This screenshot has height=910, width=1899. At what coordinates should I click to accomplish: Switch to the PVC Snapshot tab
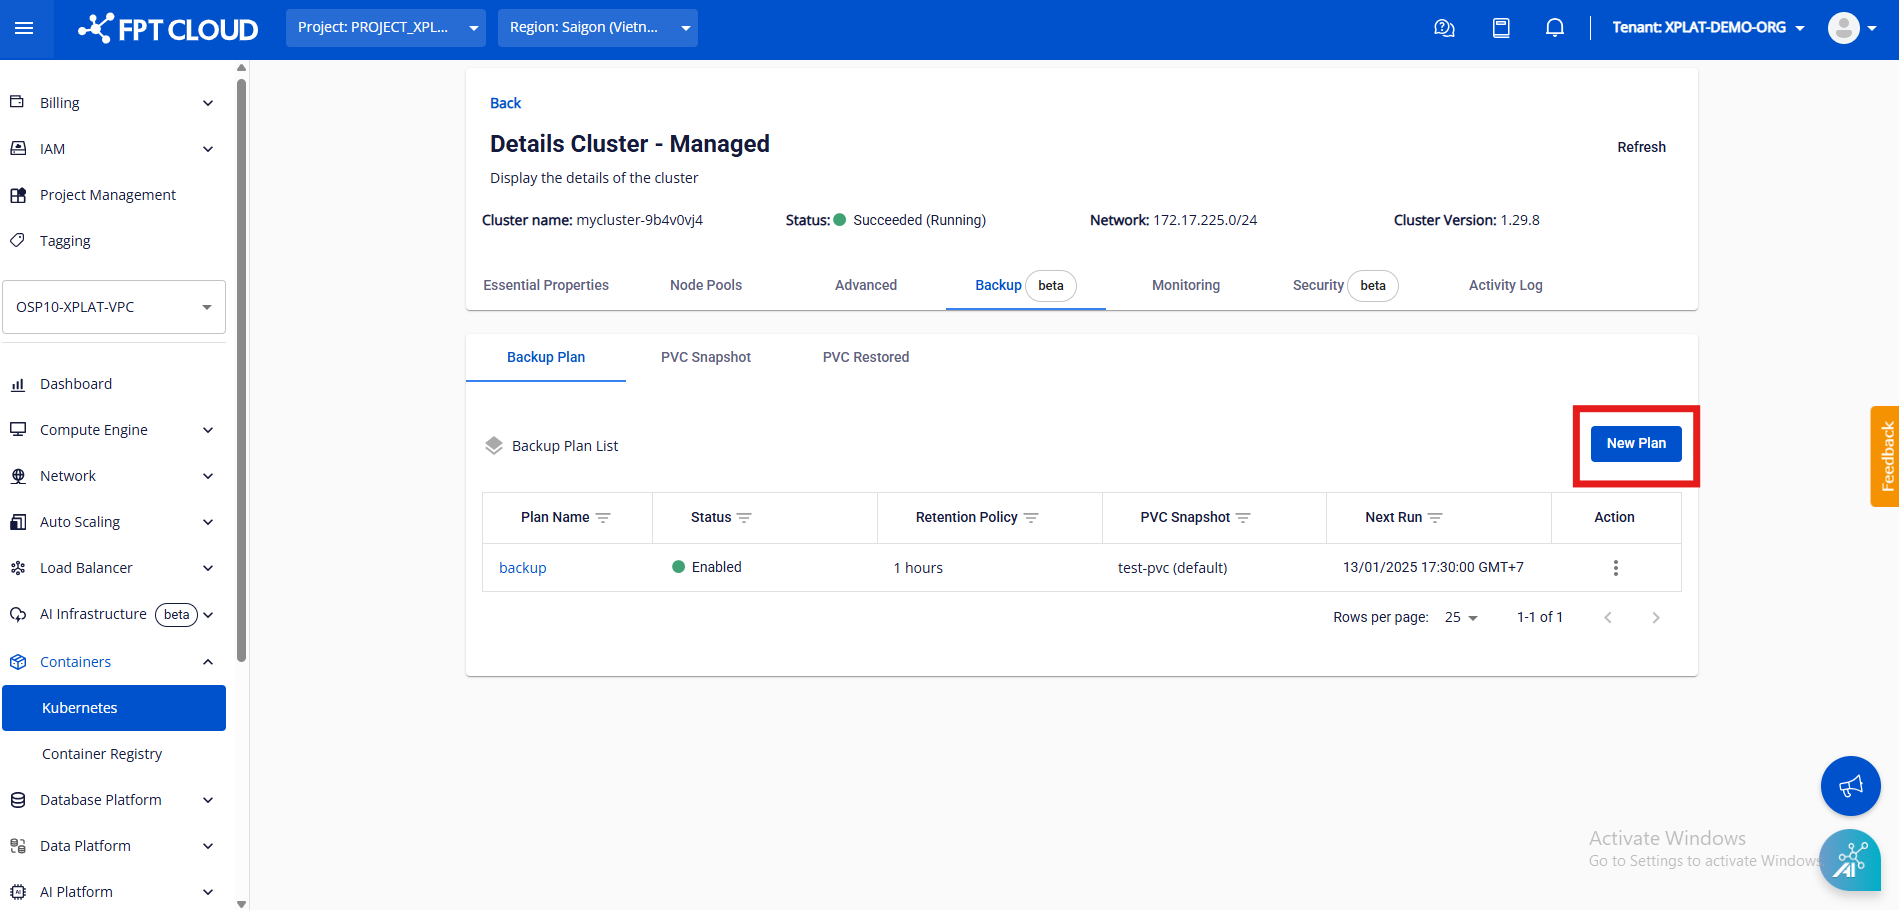click(x=705, y=357)
